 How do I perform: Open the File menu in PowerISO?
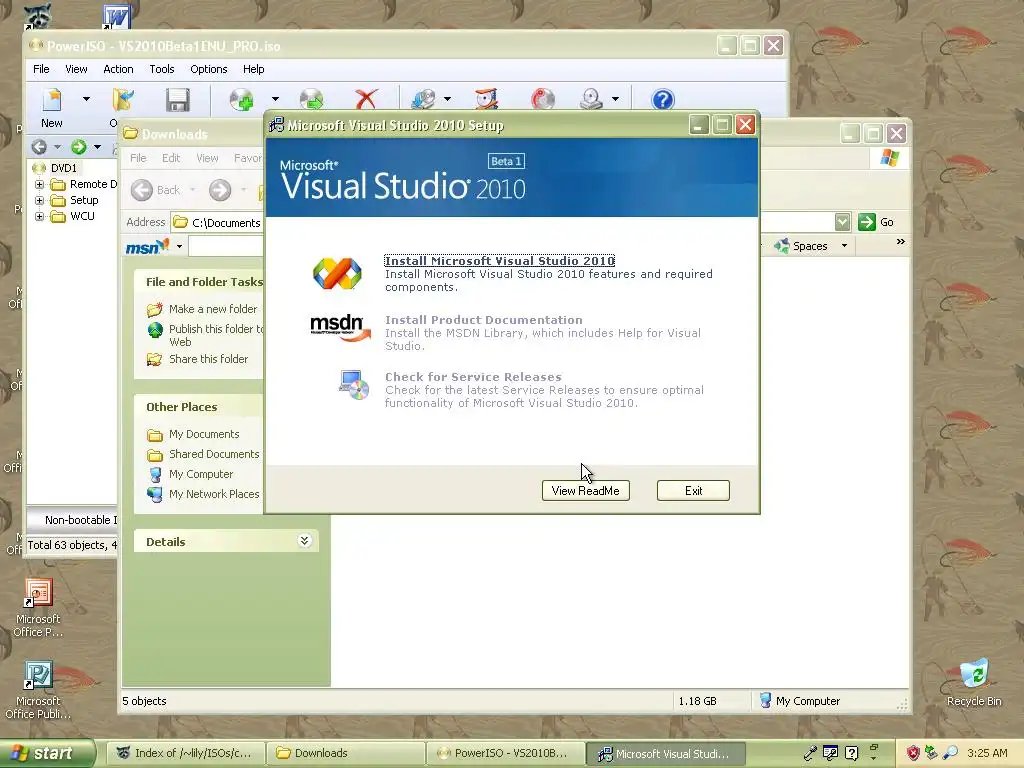(41, 69)
